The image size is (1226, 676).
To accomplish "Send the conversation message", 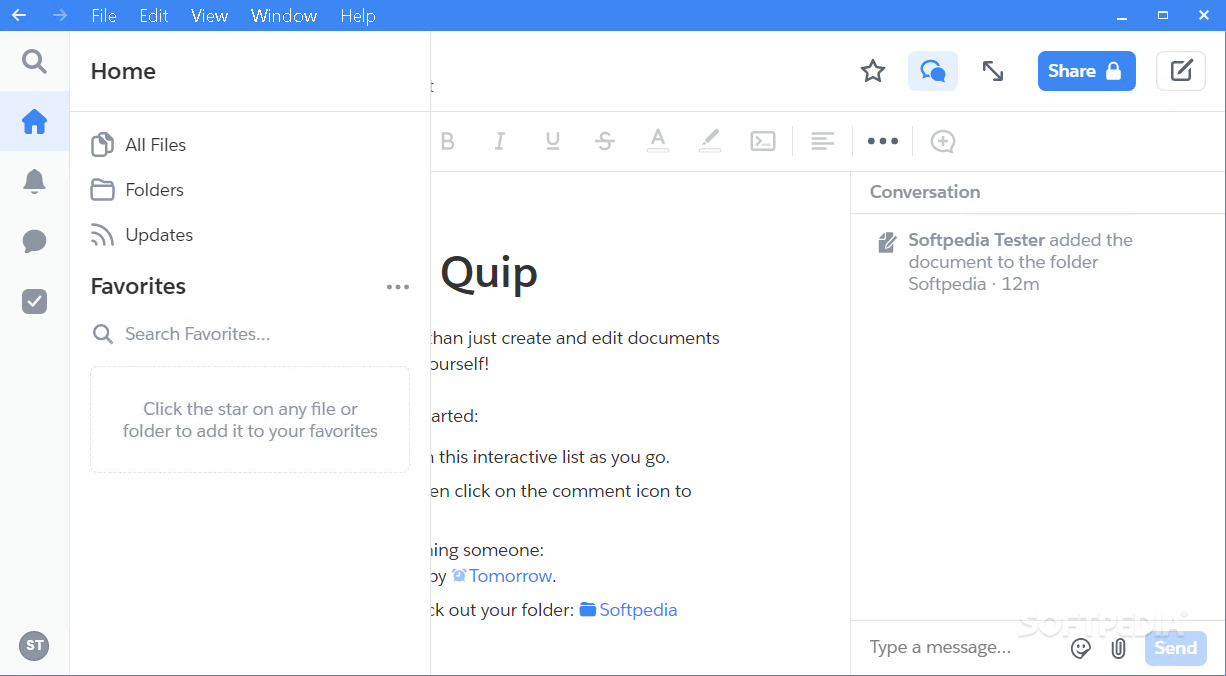I will click(1176, 648).
